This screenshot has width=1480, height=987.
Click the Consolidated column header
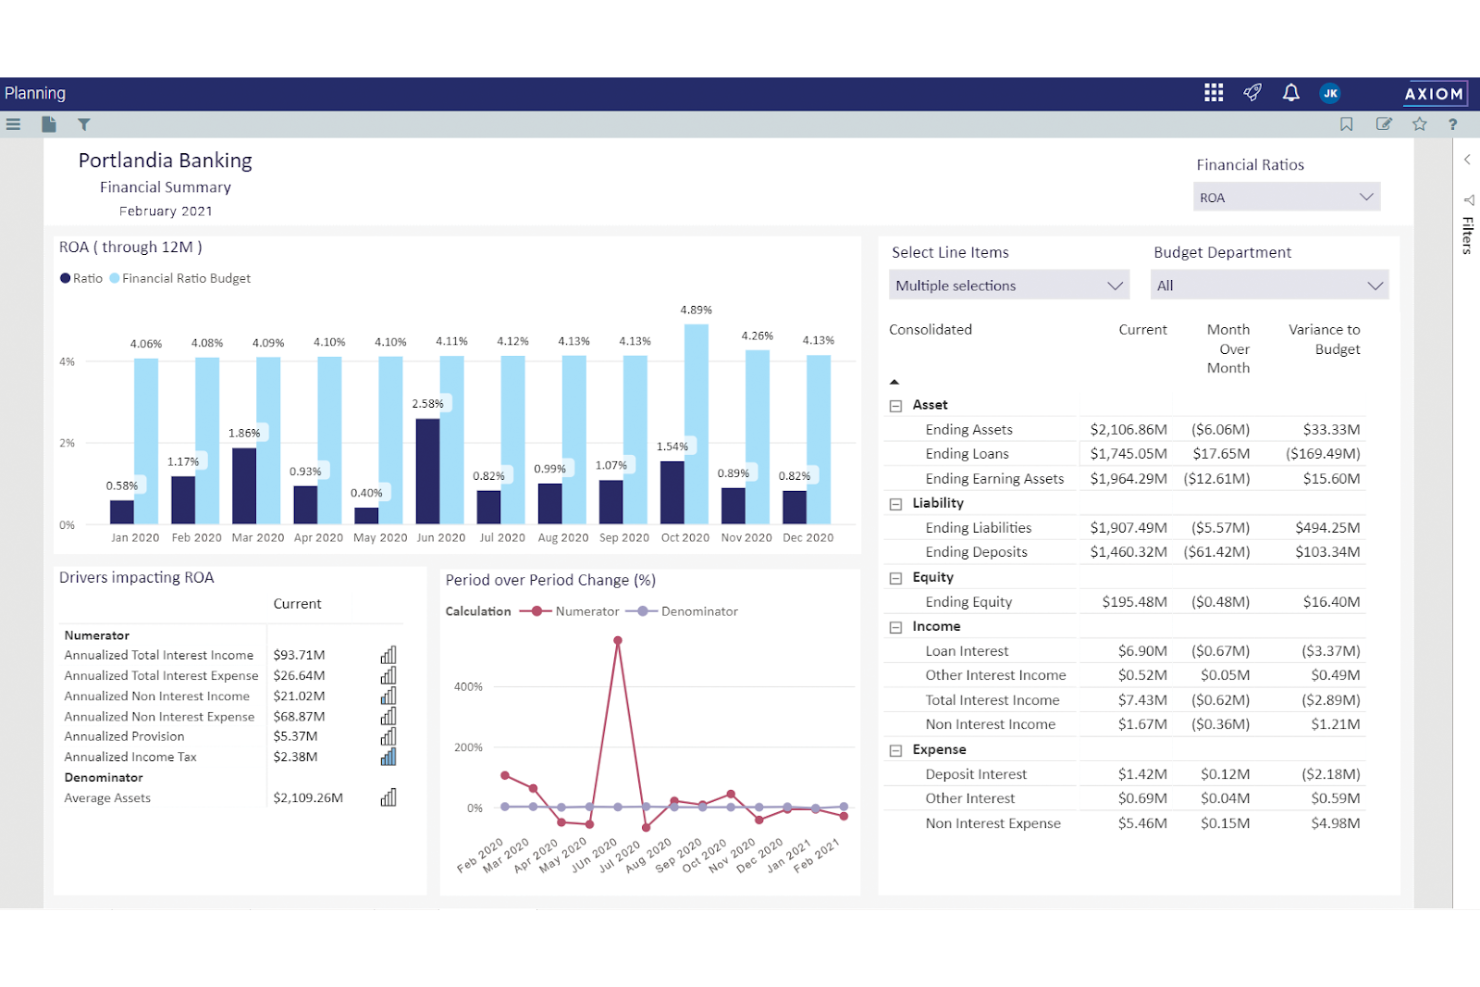[x=930, y=329]
